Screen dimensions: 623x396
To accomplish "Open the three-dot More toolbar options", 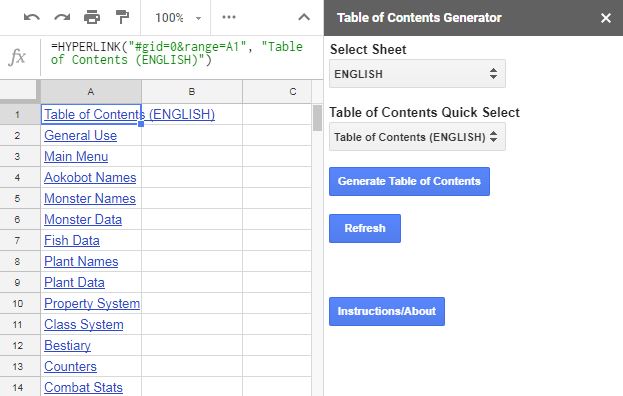I will (x=229, y=17).
